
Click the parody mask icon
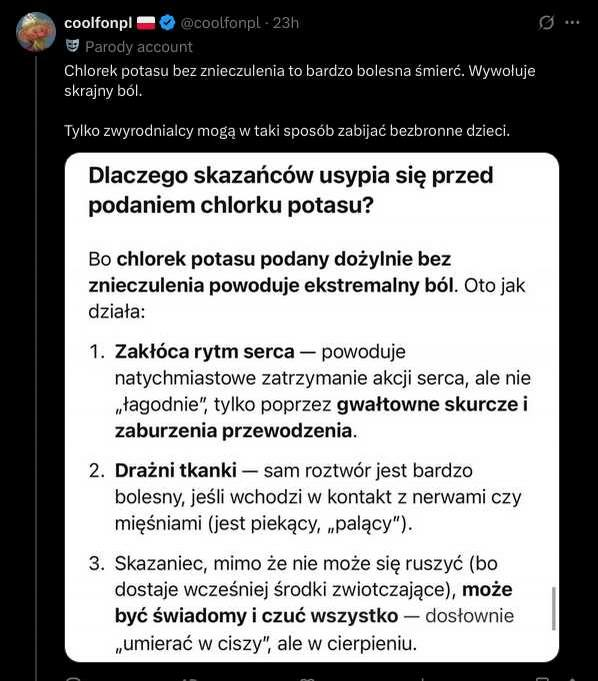coord(72,46)
